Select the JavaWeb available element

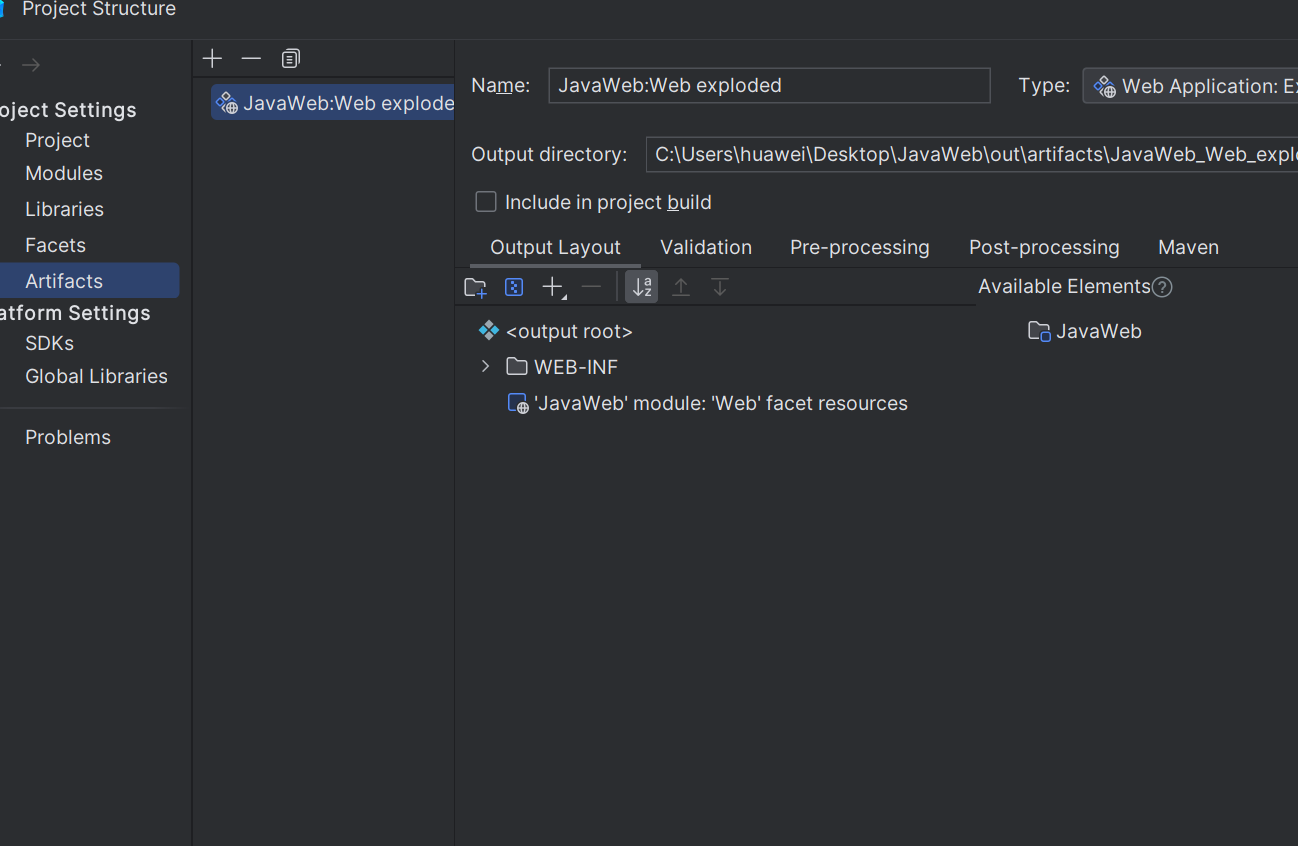1097,332
